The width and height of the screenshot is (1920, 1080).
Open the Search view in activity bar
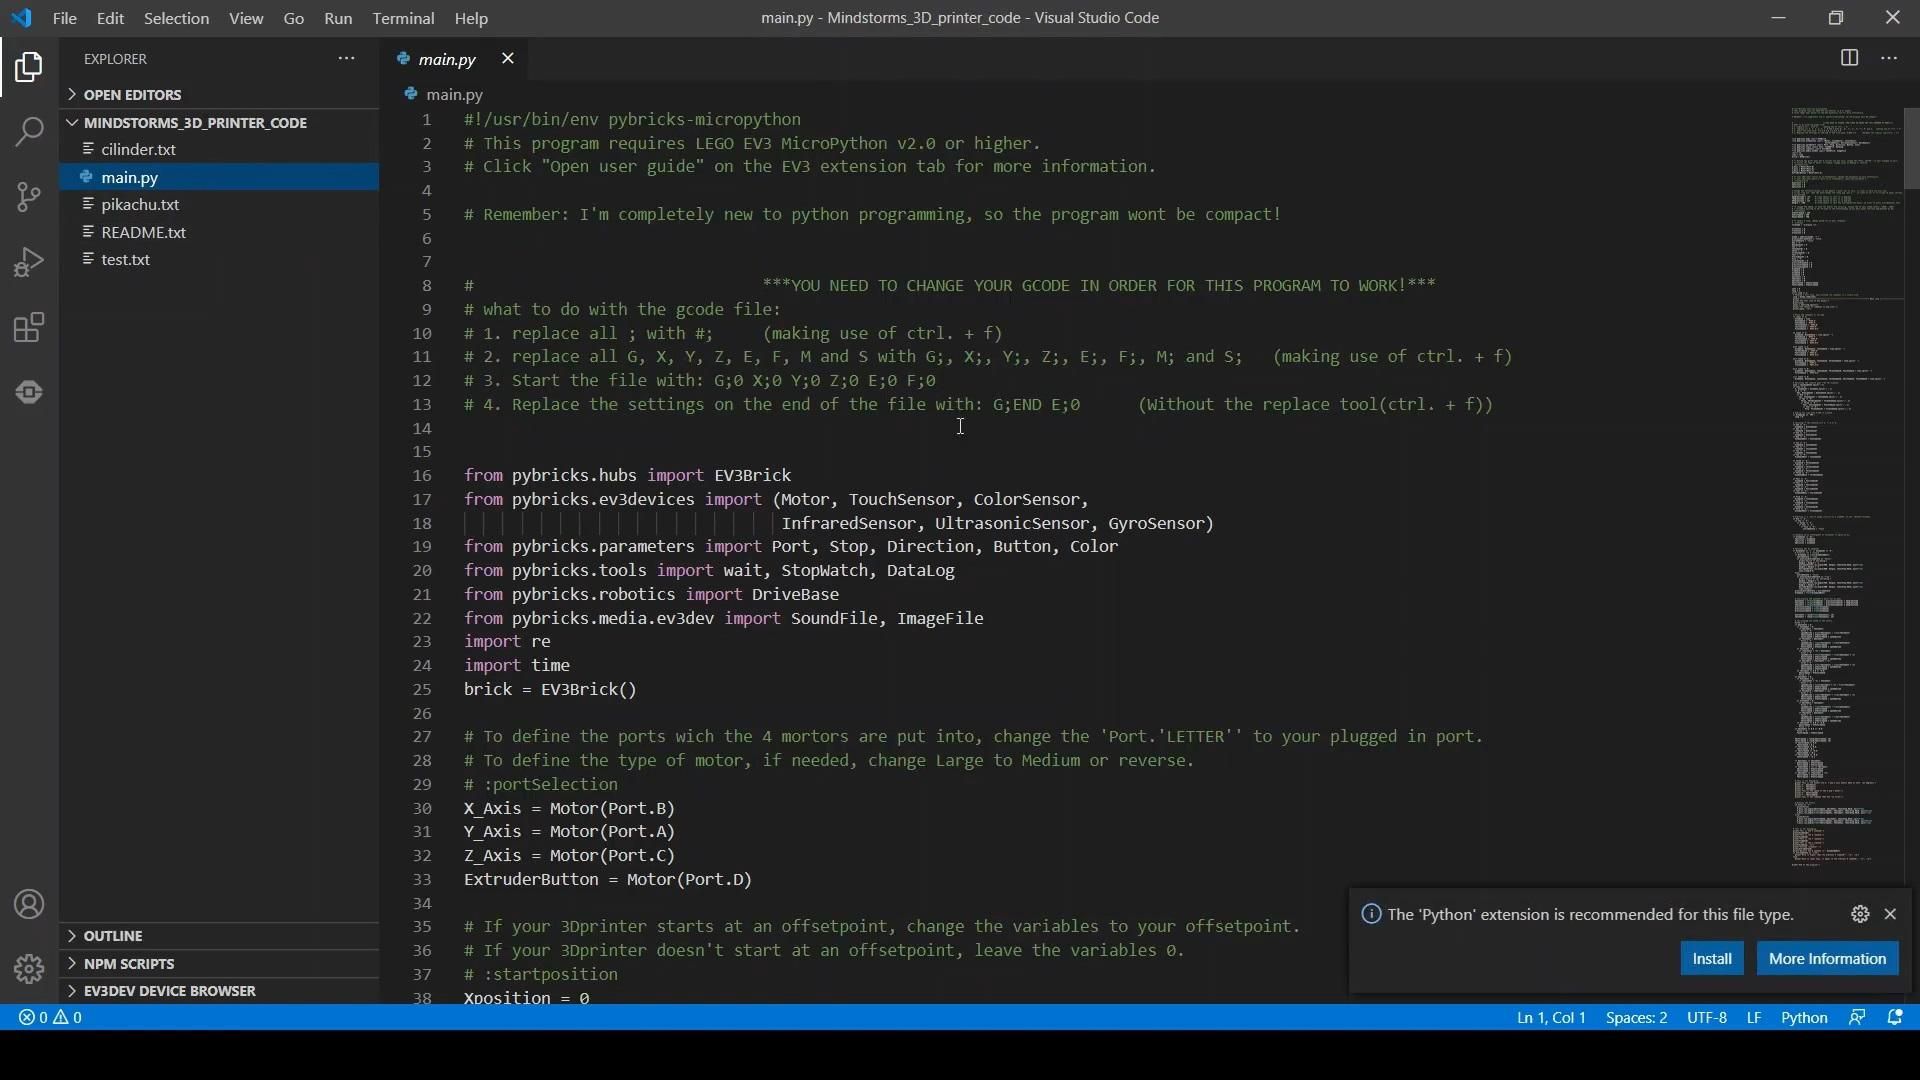pyautogui.click(x=29, y=131)
